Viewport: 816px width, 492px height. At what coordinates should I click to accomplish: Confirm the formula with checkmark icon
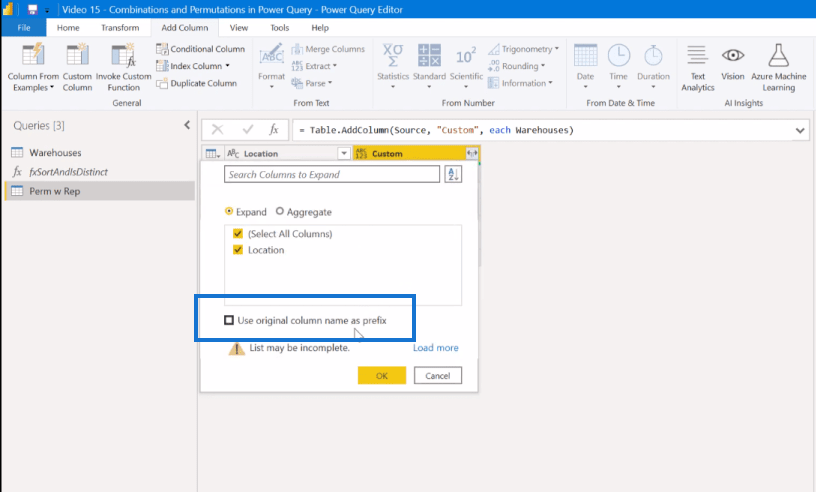click(248, 130)
